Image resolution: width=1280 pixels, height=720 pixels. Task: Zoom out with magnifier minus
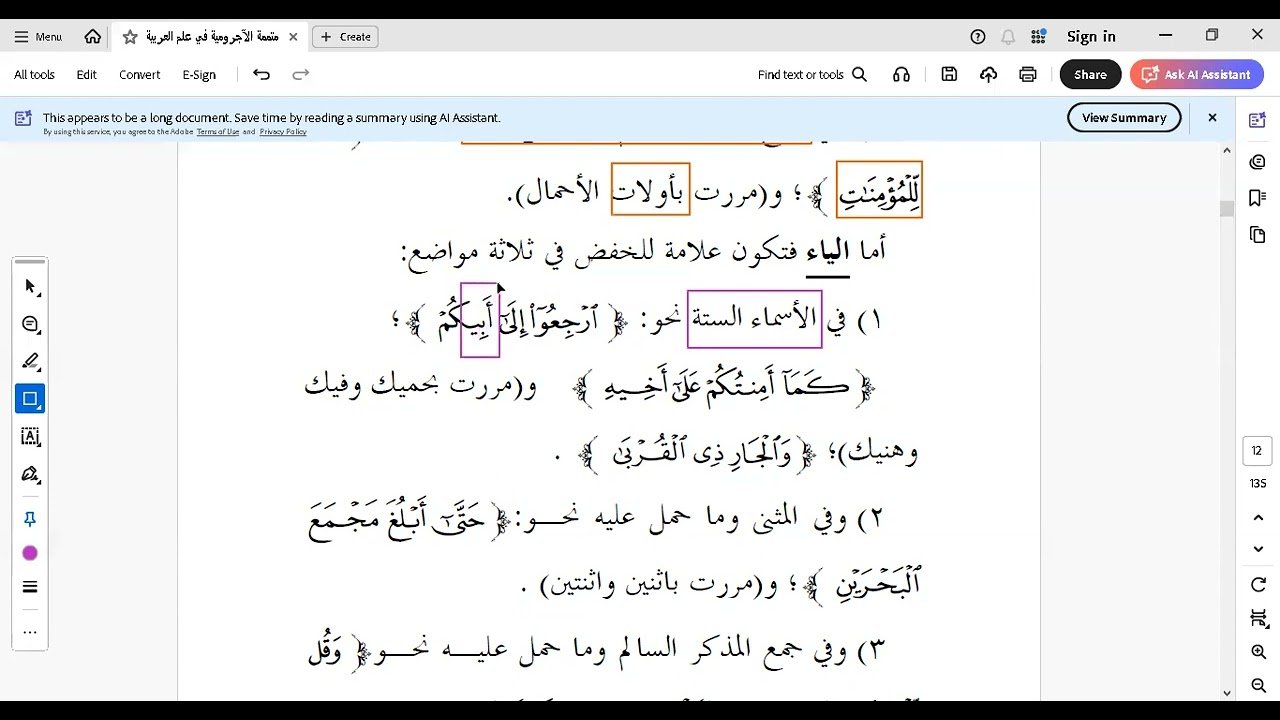[x=1258, y=685]
